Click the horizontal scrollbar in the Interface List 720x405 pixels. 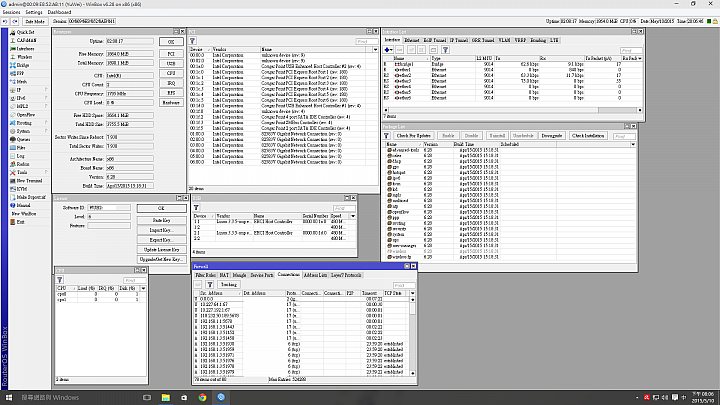pos(512,110)
